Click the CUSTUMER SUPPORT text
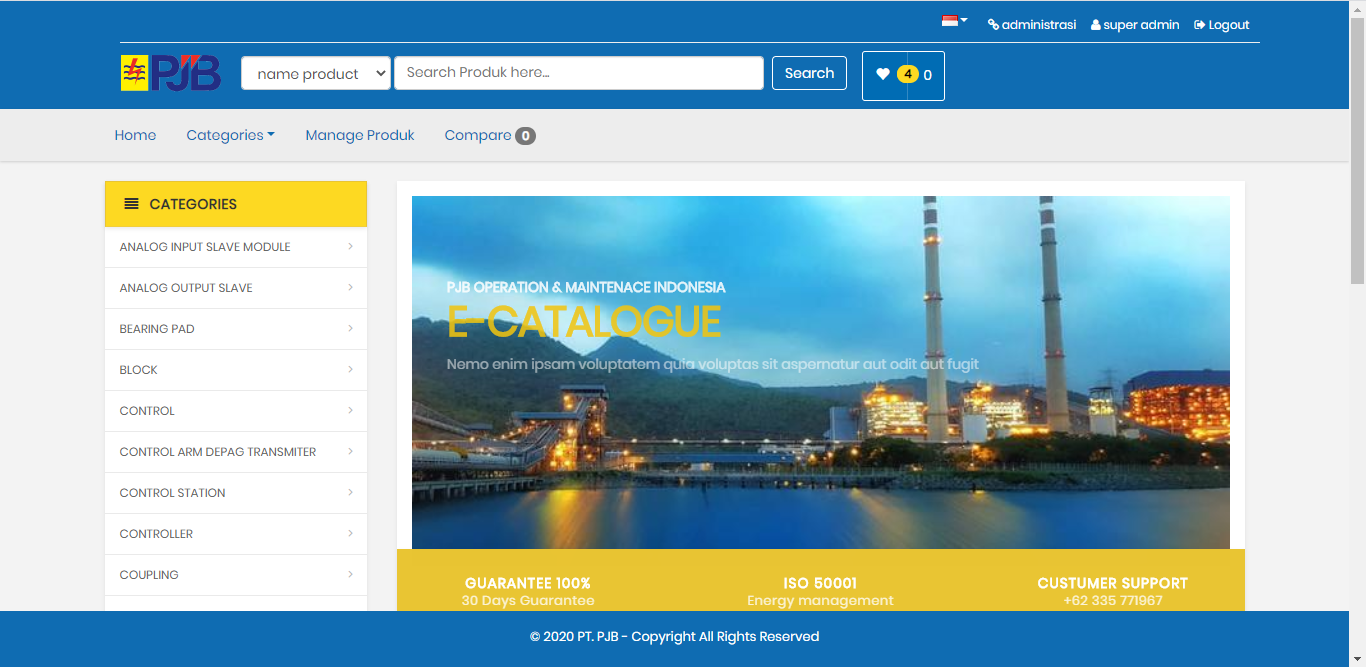The image size is (1366, 667). (x=1113, y=583)
